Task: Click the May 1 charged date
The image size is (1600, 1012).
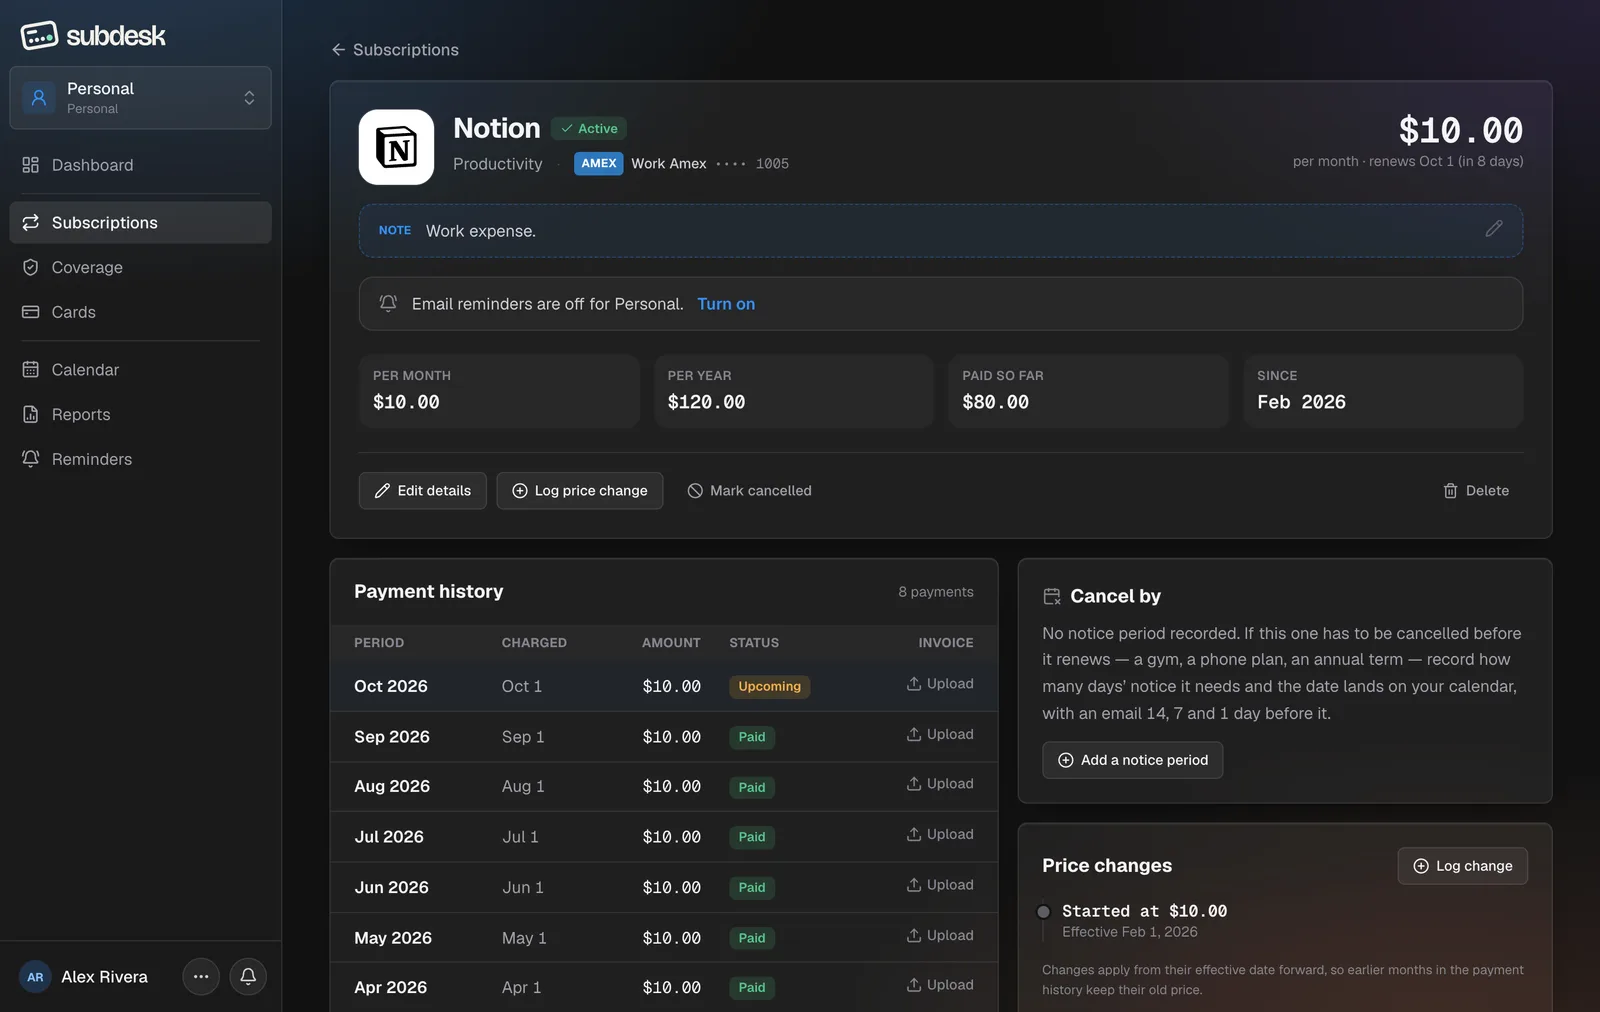Action: pyautogui.click(x=524, y=938)
